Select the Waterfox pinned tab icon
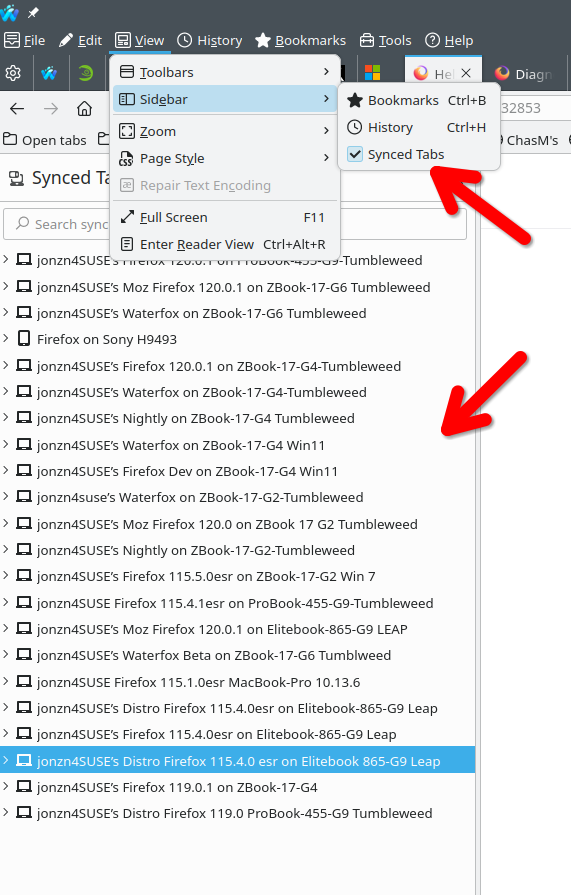The width and height of the screenshot is (571, 895). [49, 73]
